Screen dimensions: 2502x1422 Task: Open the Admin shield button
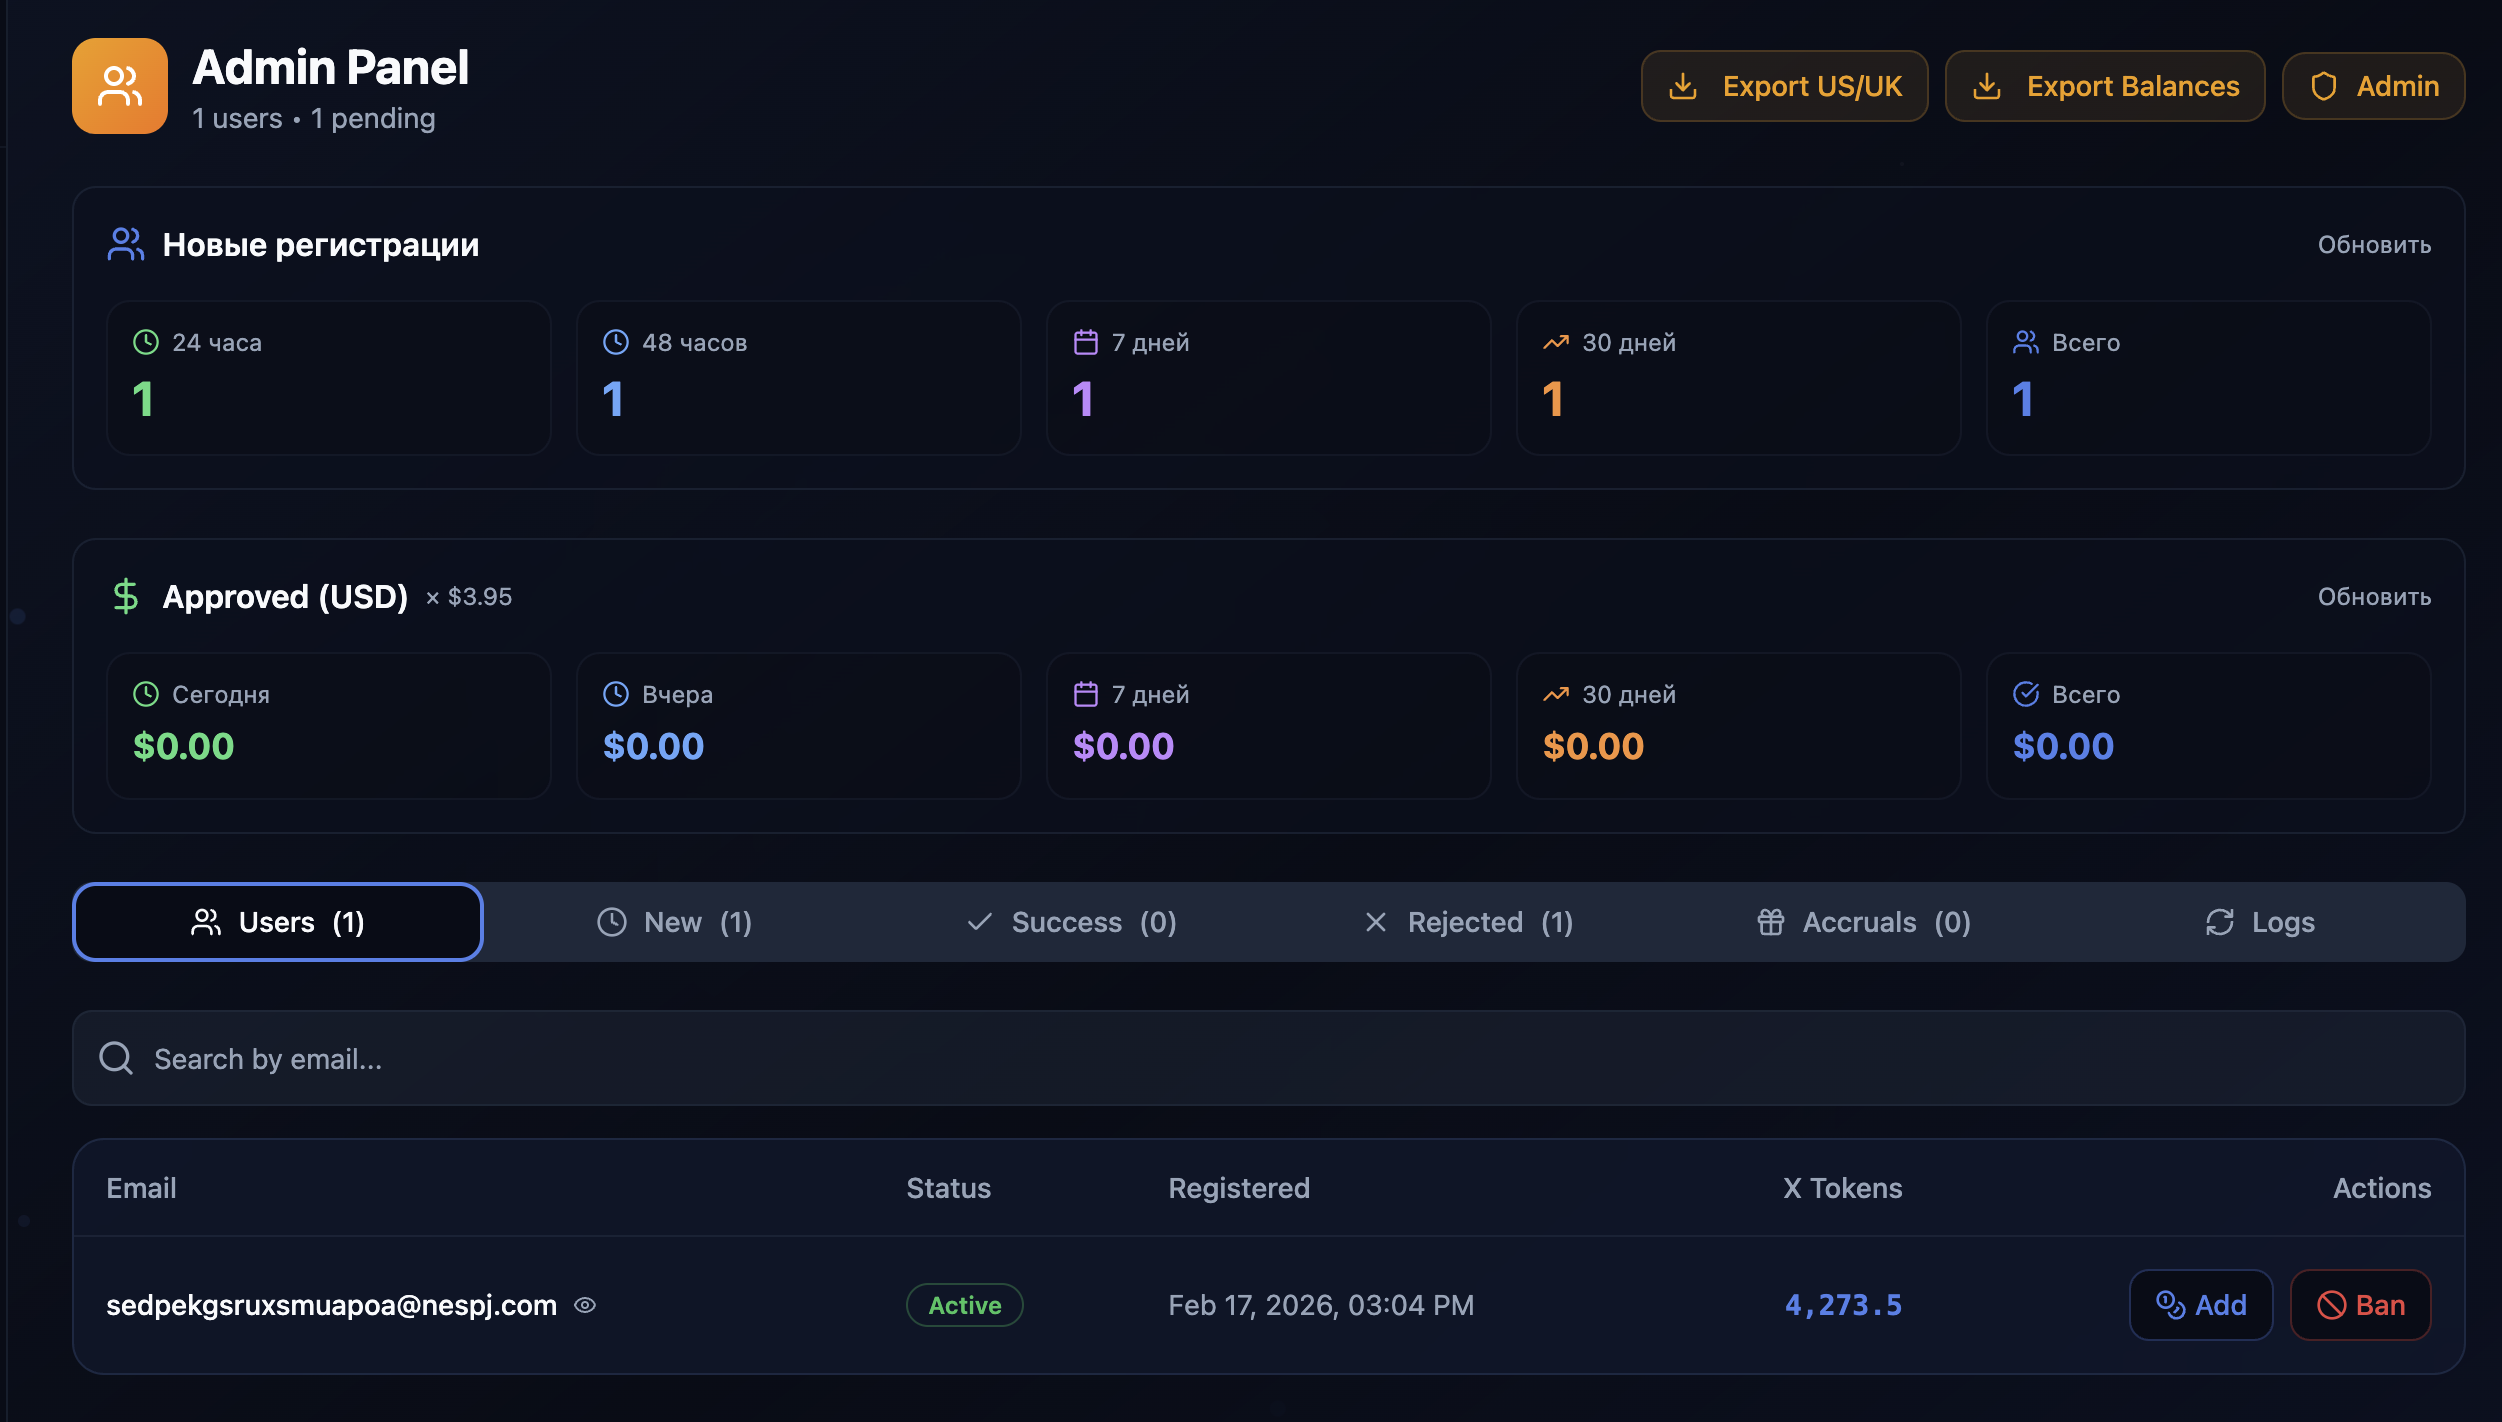coord(2373,86)
